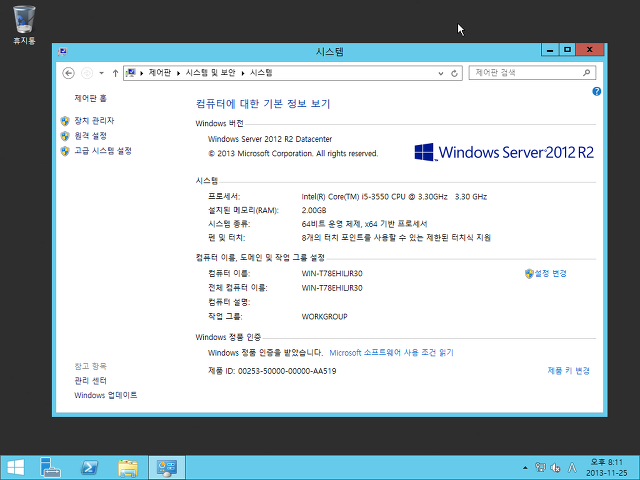
Task: Open Microsoft 소프트웨어 사용 조건 읽기 link
Action: [391, 353]
